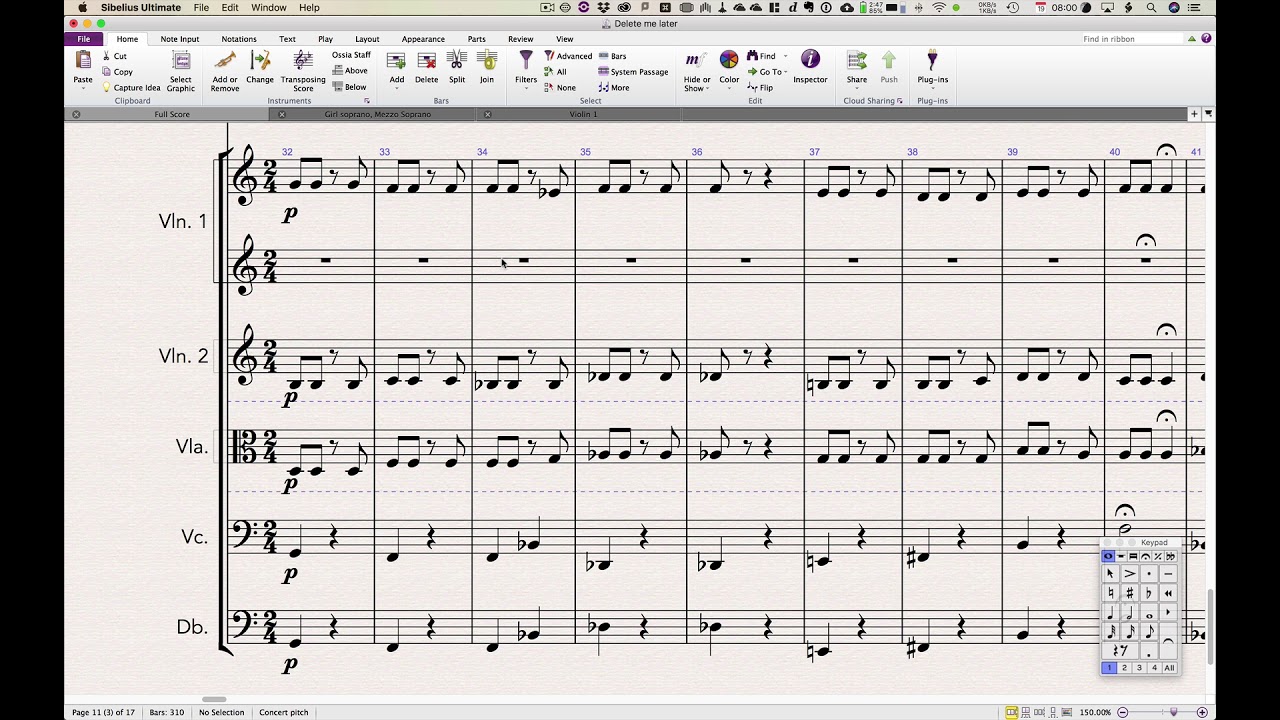Click the Flip icon
1280x720 pixels.
tap(752, 88)
